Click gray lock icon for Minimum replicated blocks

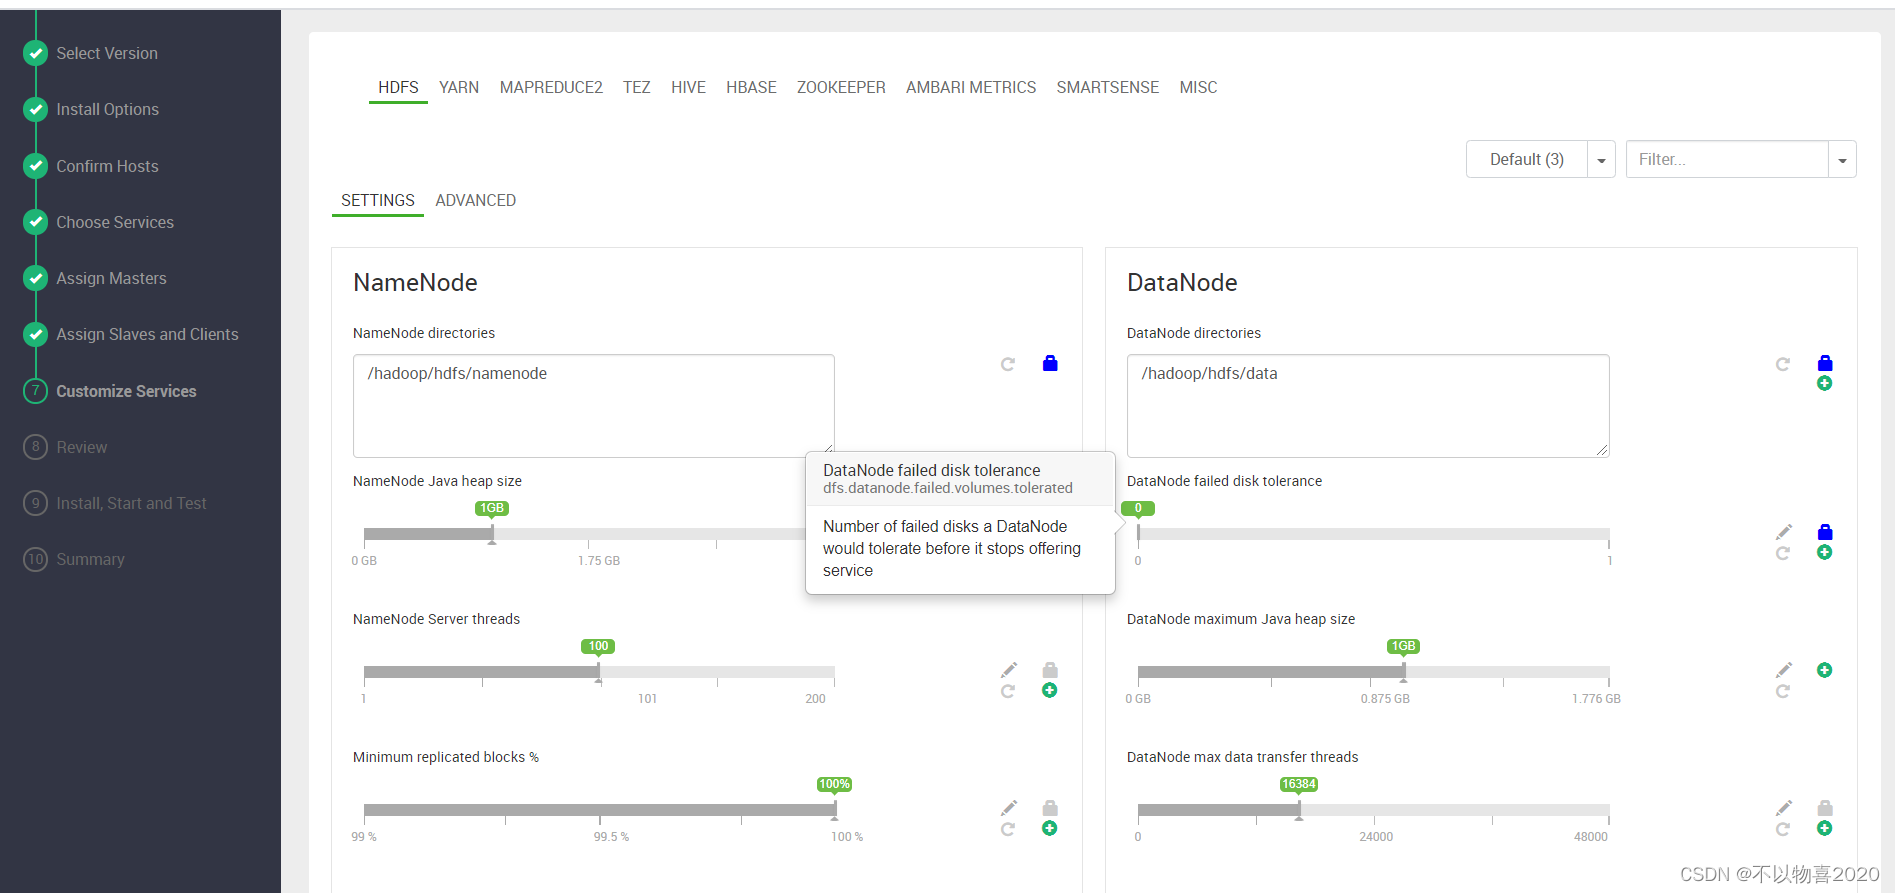(x=1050, y=807)
